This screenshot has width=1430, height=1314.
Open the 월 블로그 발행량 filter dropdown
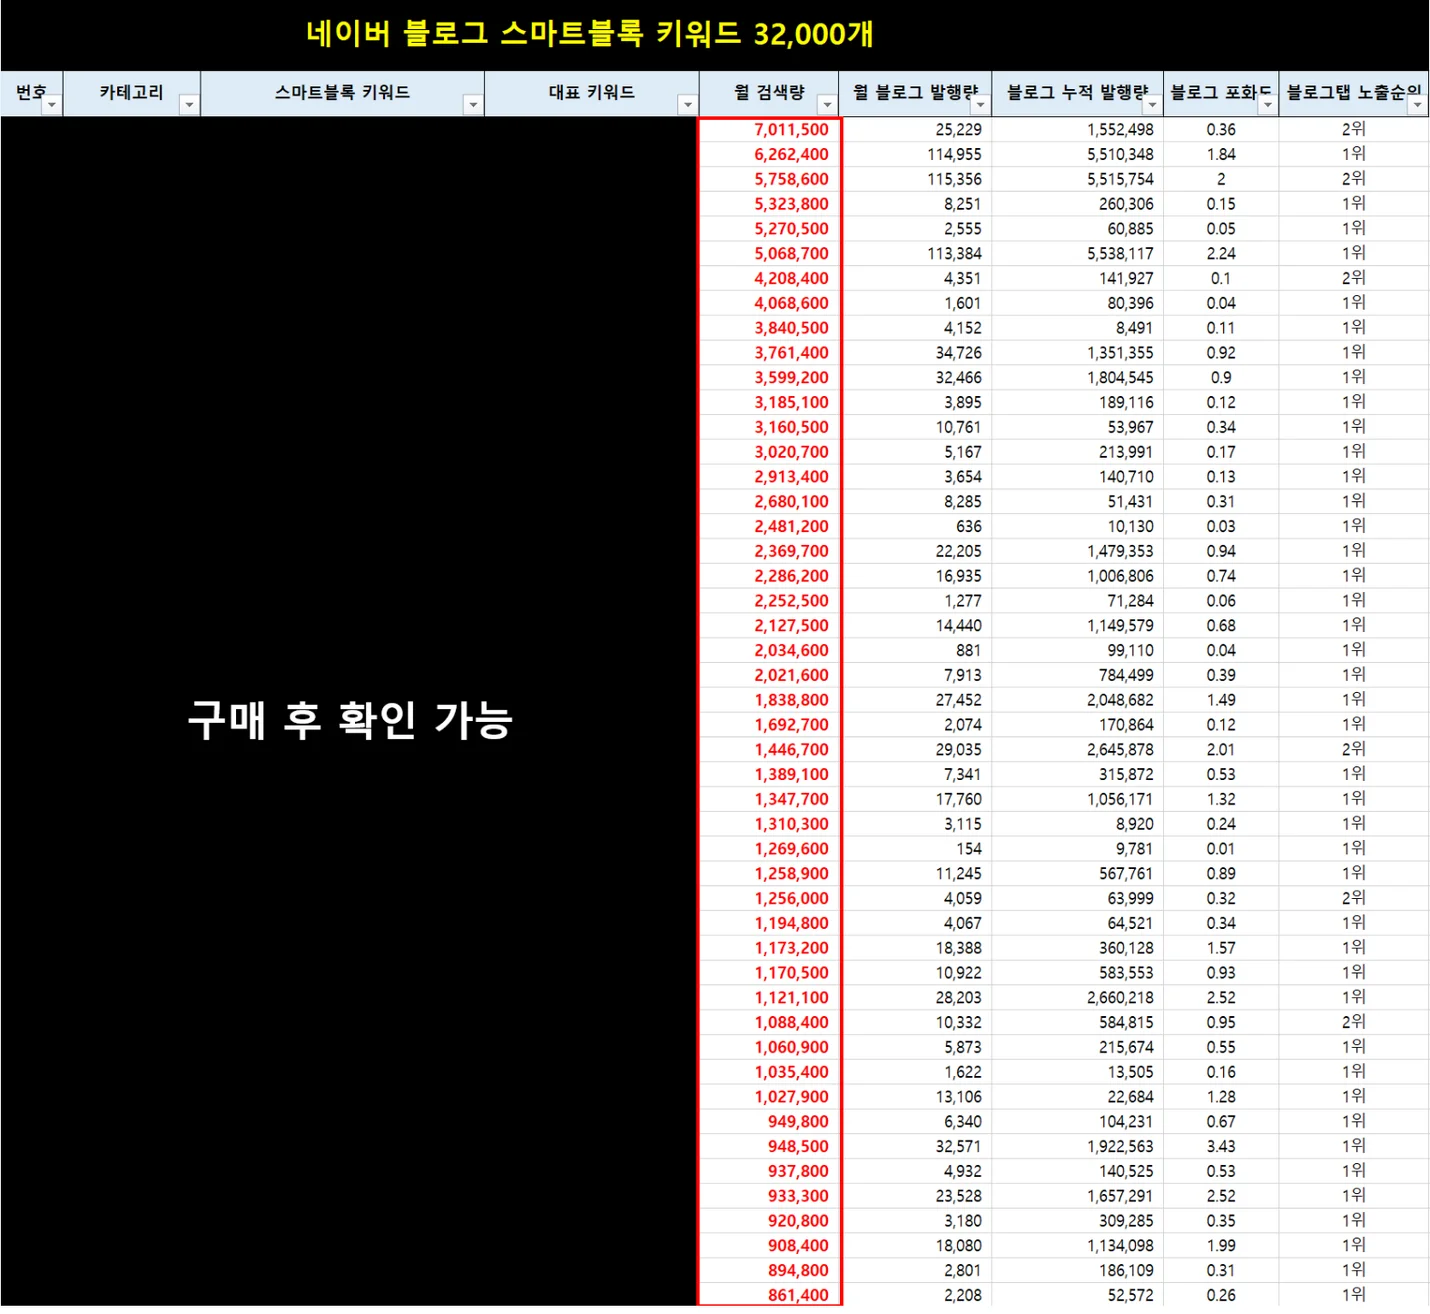pos(980,105)
